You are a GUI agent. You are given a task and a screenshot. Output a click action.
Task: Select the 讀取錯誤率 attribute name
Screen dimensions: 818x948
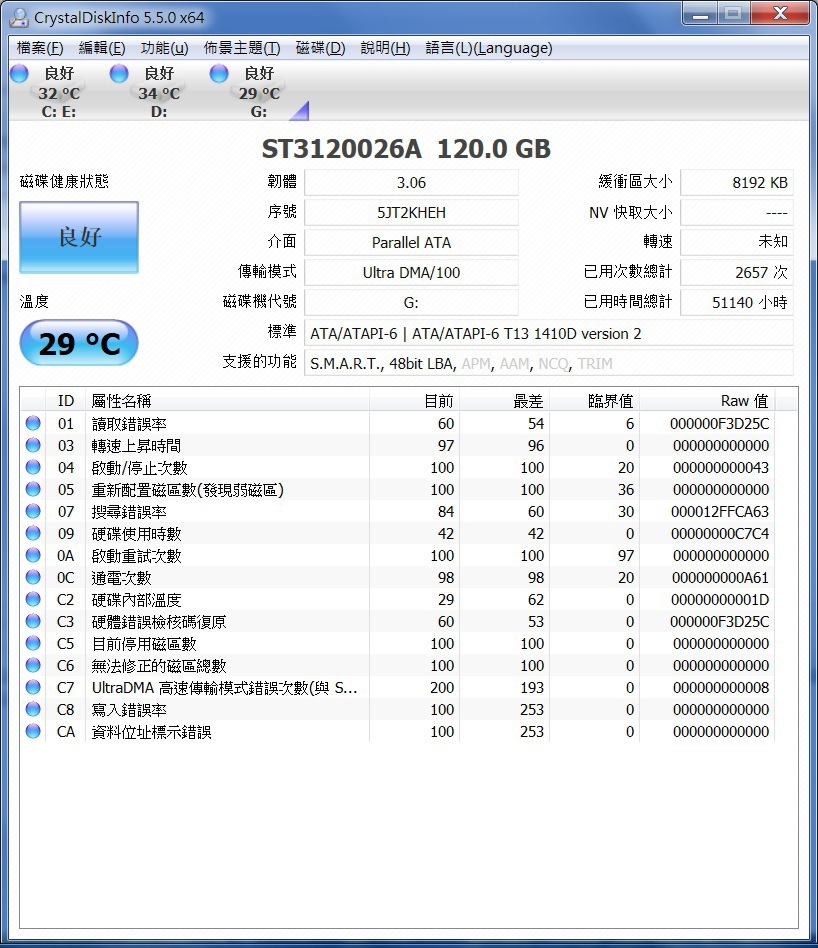click(129, 424)
